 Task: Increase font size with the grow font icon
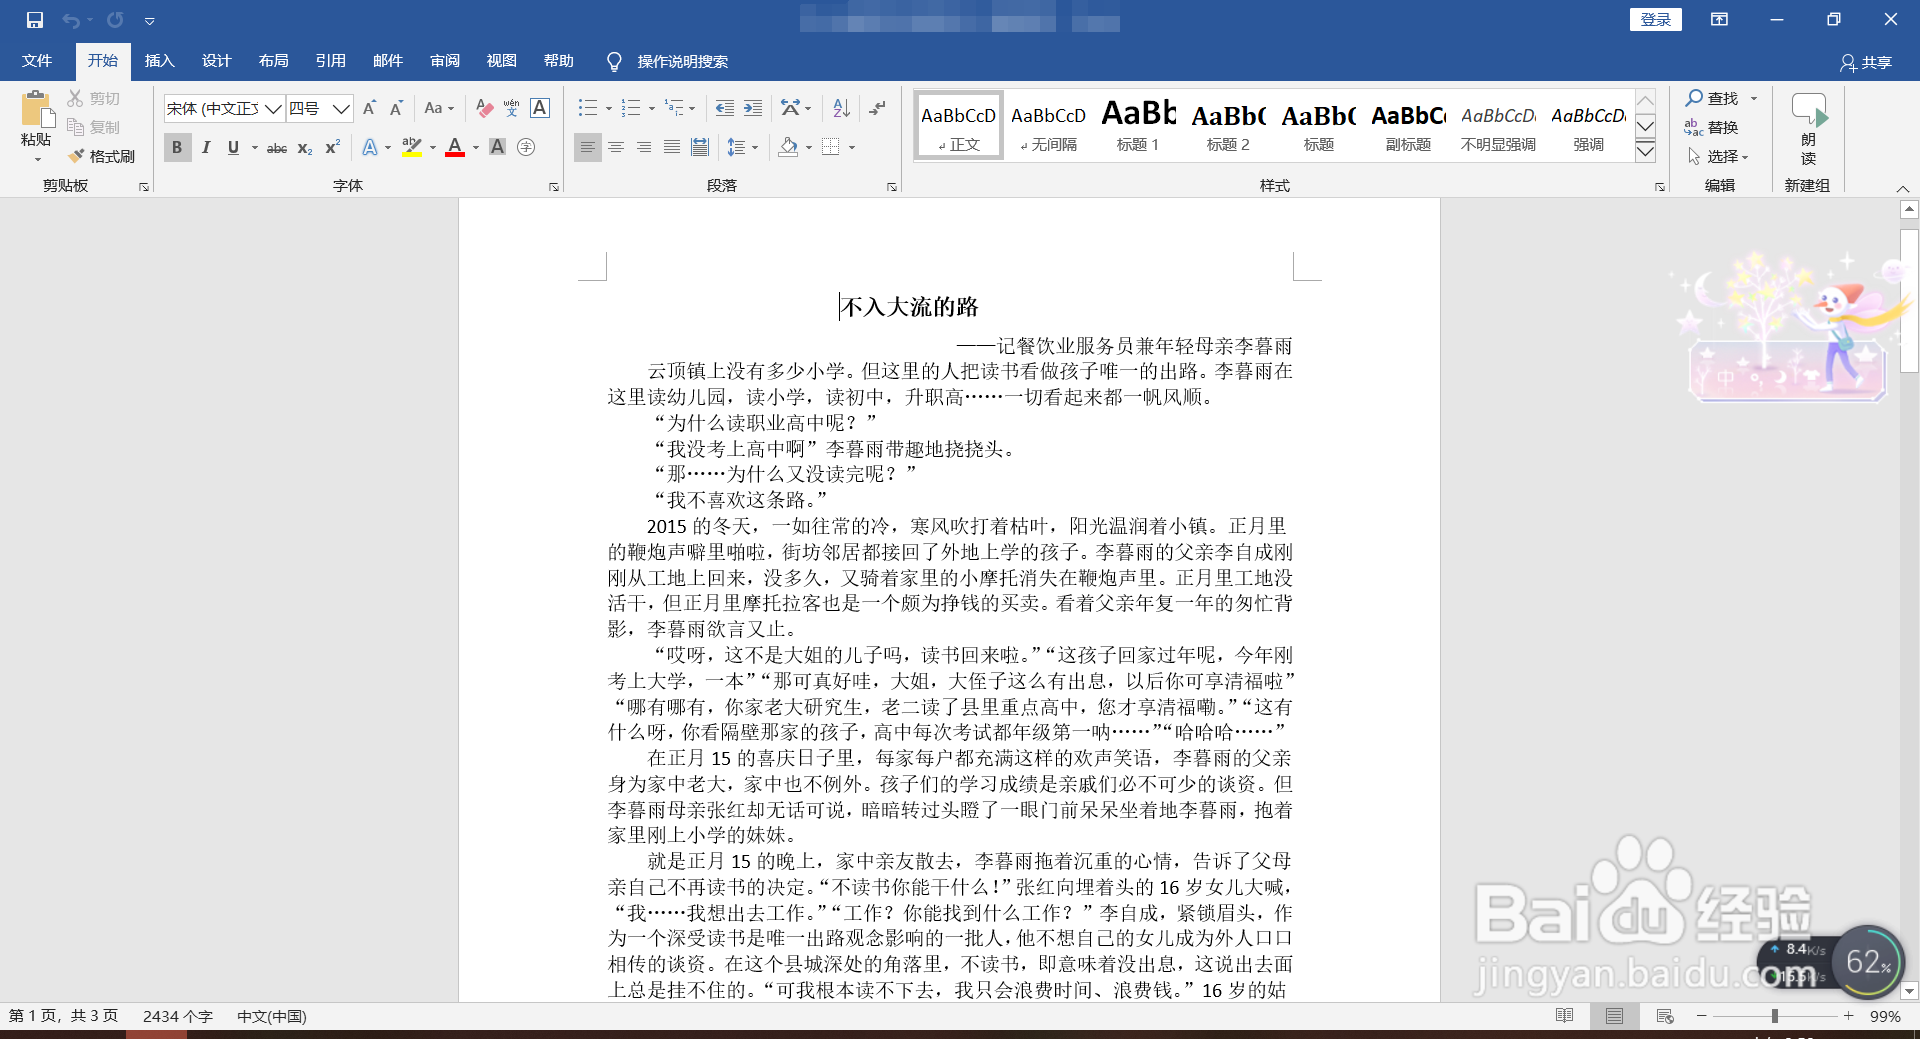click(370, 108)
